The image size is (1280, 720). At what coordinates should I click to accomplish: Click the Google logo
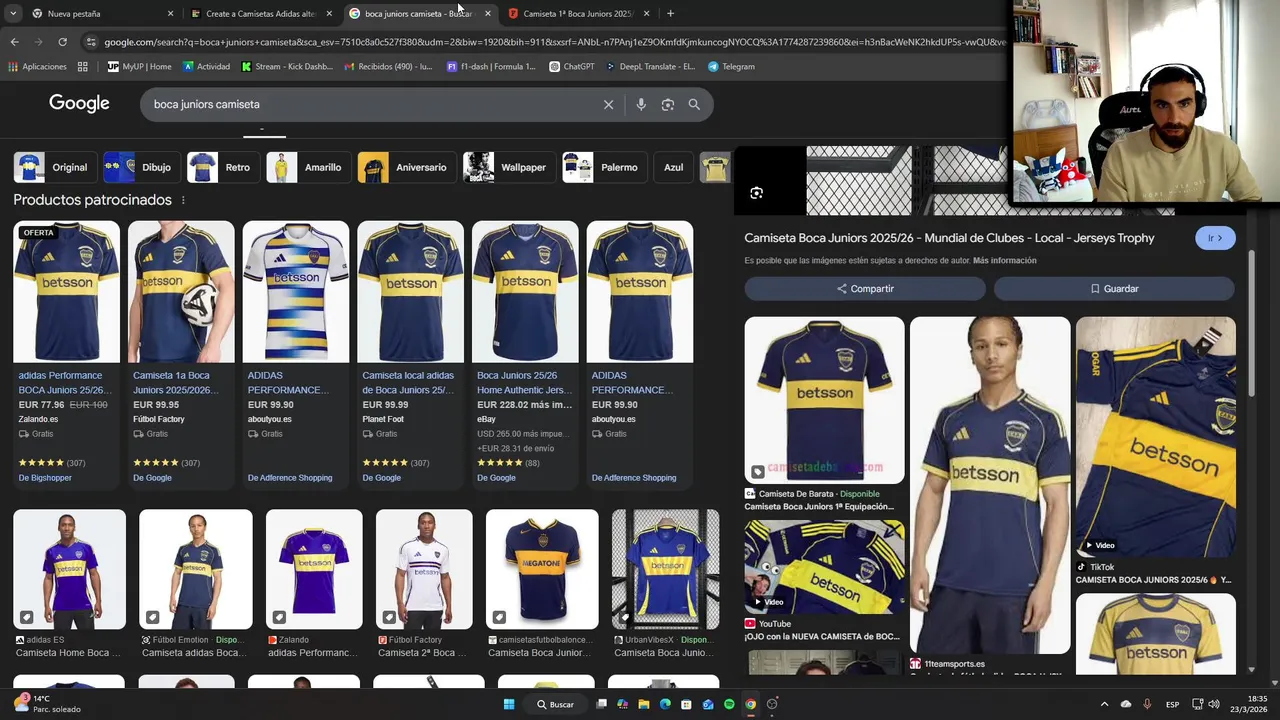pos(79,103)
